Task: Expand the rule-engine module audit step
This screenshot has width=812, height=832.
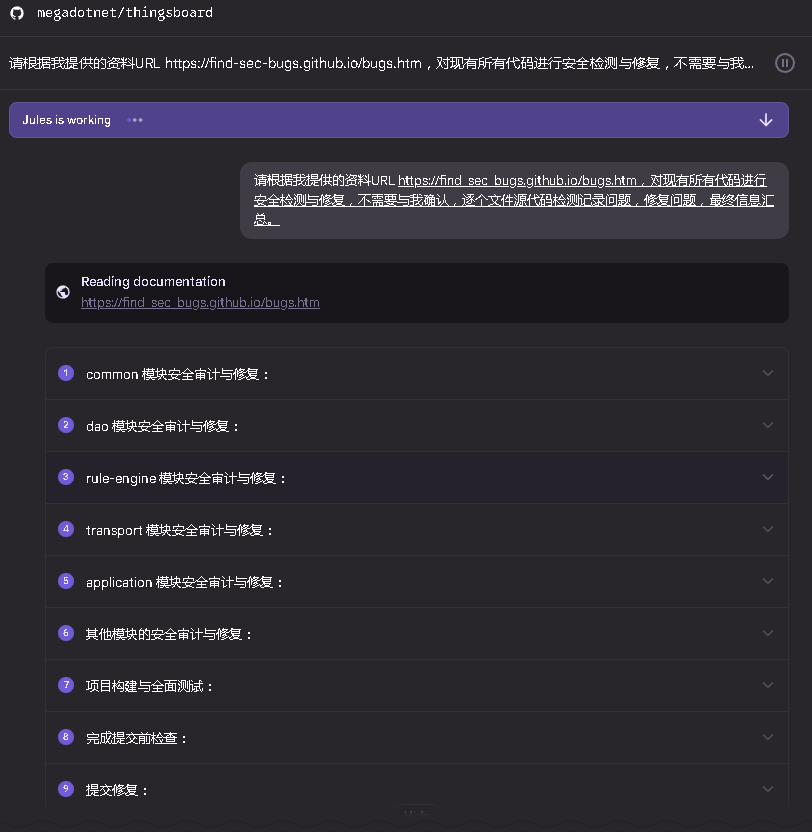Action: 767,477
